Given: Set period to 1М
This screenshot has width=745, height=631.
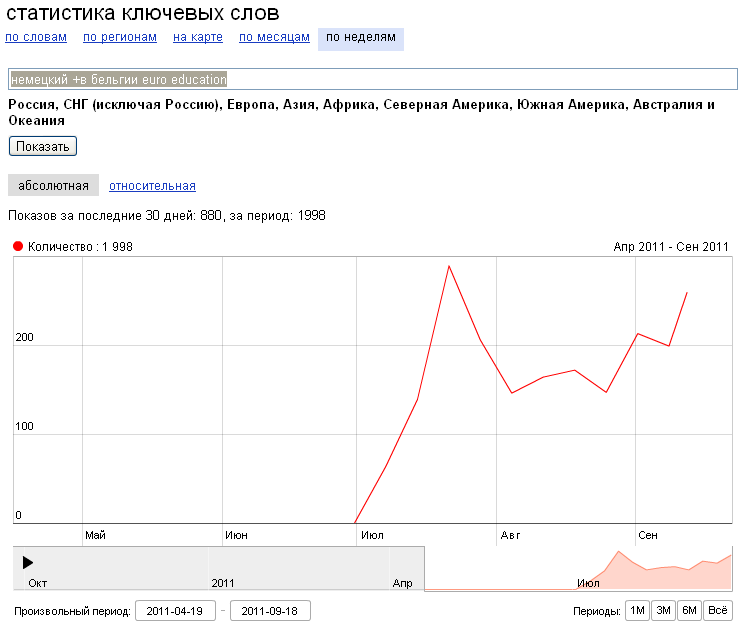Looking at the screenshot, I should click(x=636, y=611).
